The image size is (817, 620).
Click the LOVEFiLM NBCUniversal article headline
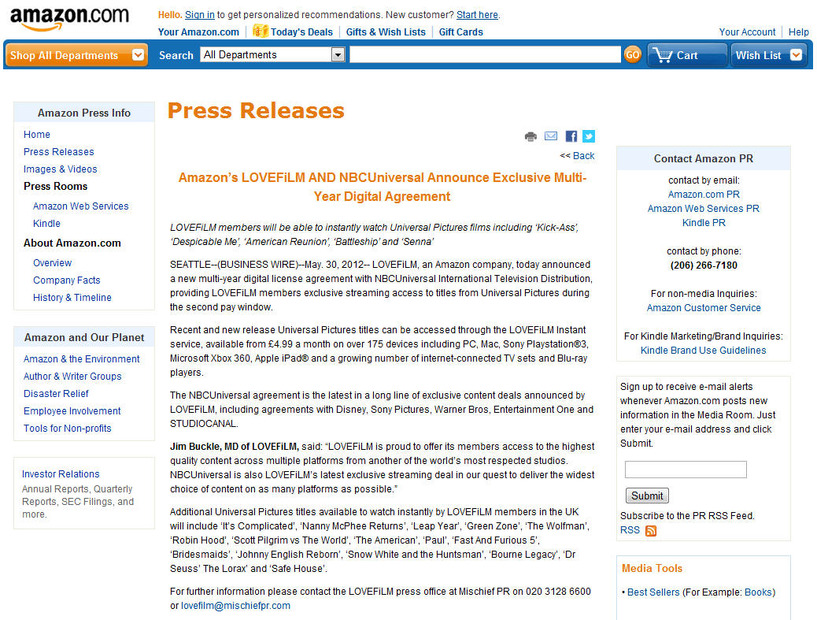382,187
